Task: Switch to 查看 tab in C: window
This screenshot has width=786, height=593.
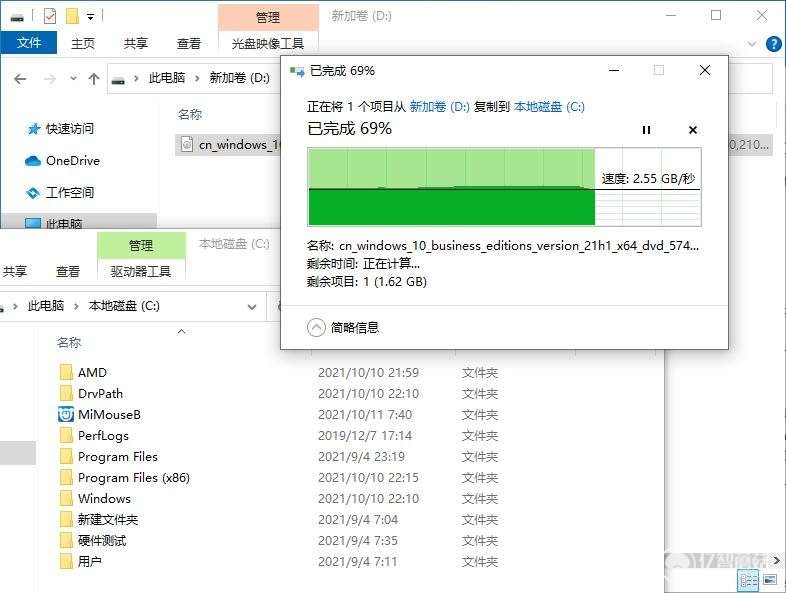Action: click(68, 272)
